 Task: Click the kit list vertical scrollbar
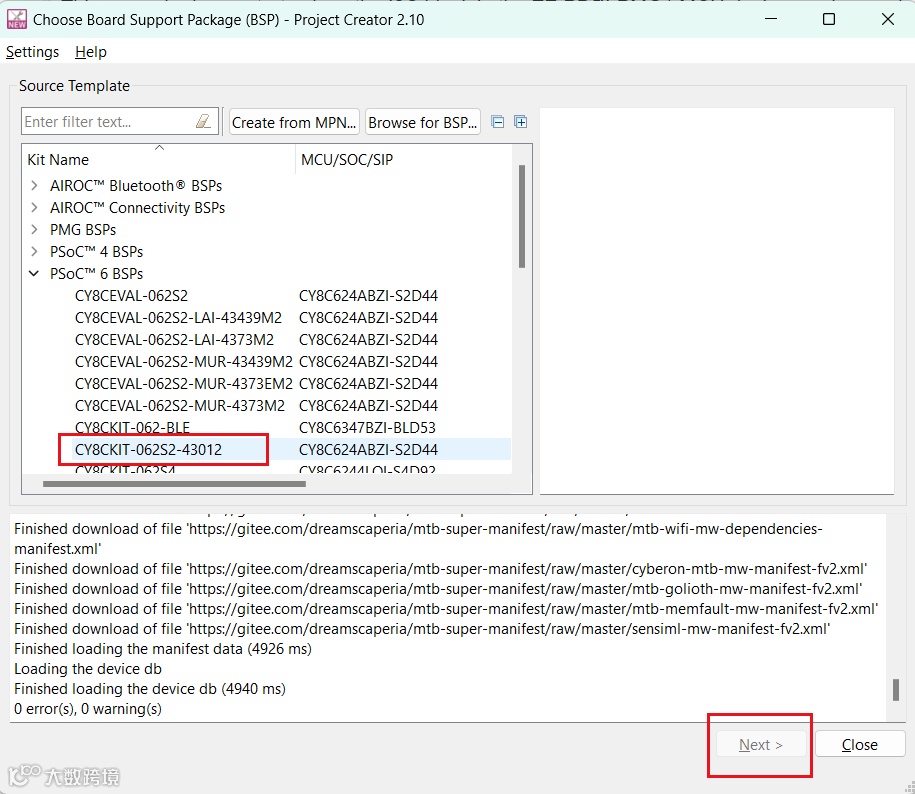[x=522, y=216]
